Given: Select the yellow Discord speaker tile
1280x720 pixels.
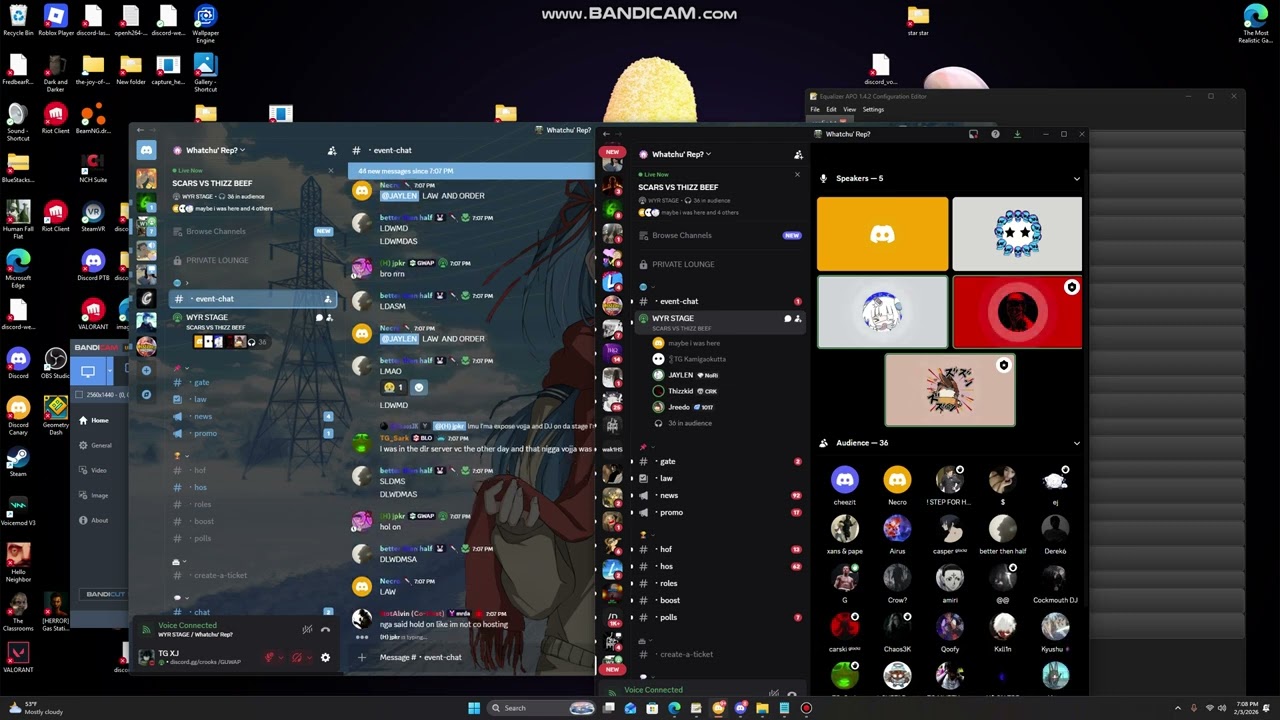Looking at the screenshot, I should pos(882,234).
